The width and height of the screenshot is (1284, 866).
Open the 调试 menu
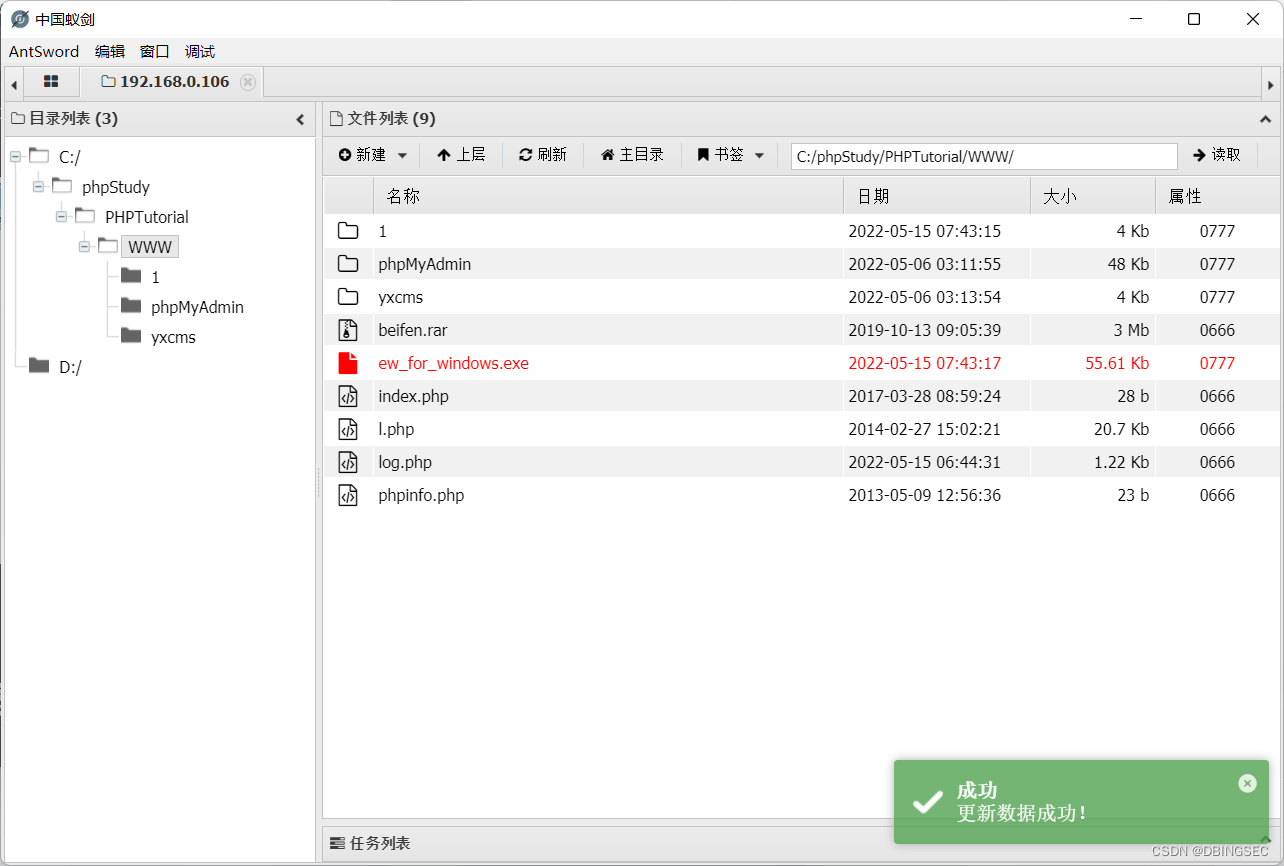pyautogui.click(x=200, y=52)
